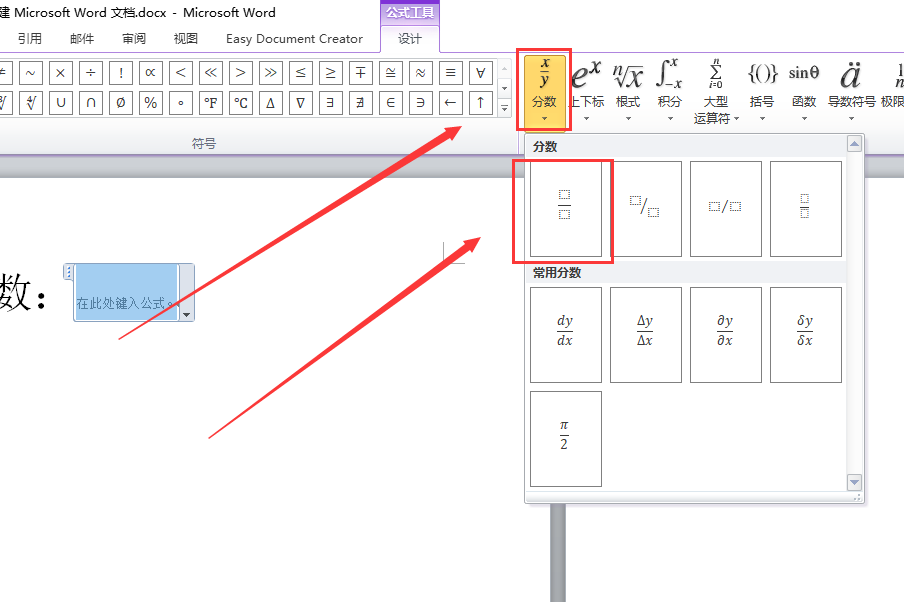Insert the increment Δ symbol
This screenshot has height=602, width=904.
coord(270,103)
